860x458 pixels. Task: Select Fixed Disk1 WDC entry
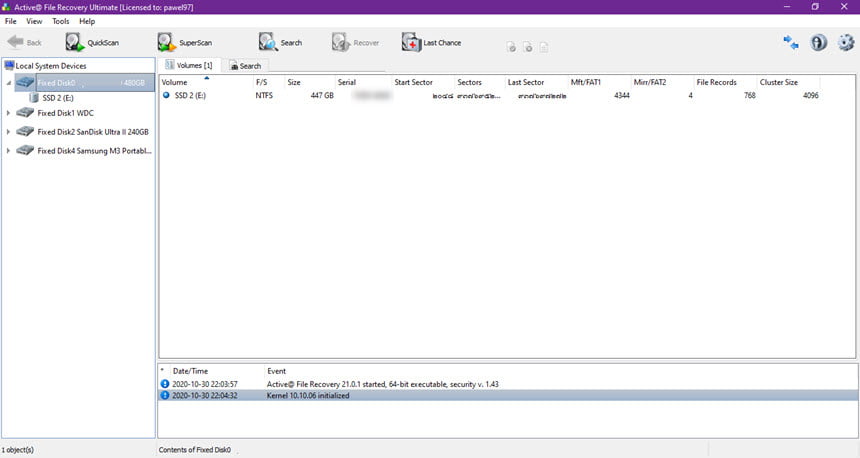point(65,113)
